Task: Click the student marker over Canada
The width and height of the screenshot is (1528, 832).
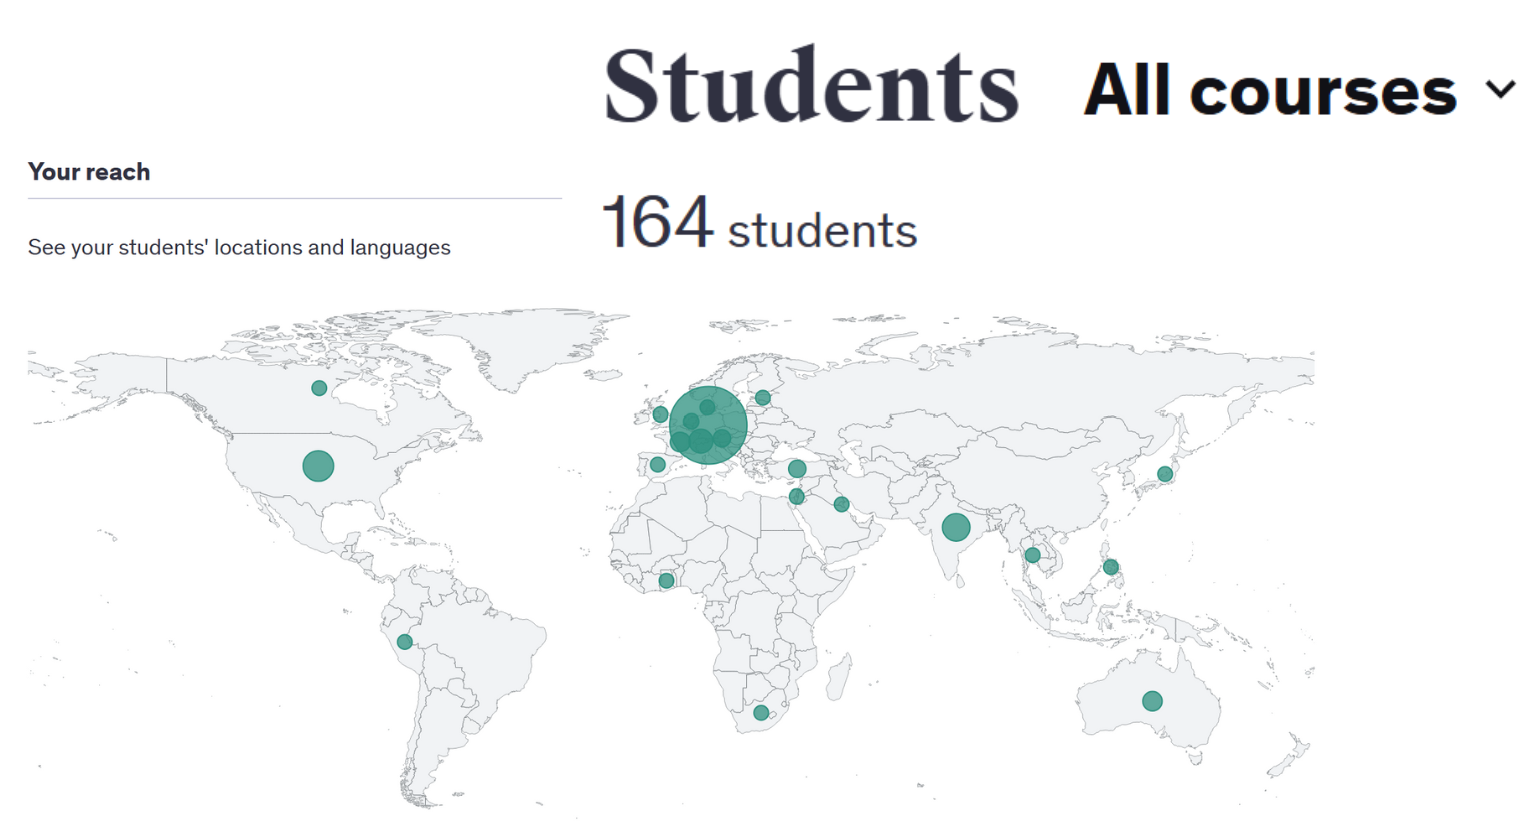Action: click(319, 388)
